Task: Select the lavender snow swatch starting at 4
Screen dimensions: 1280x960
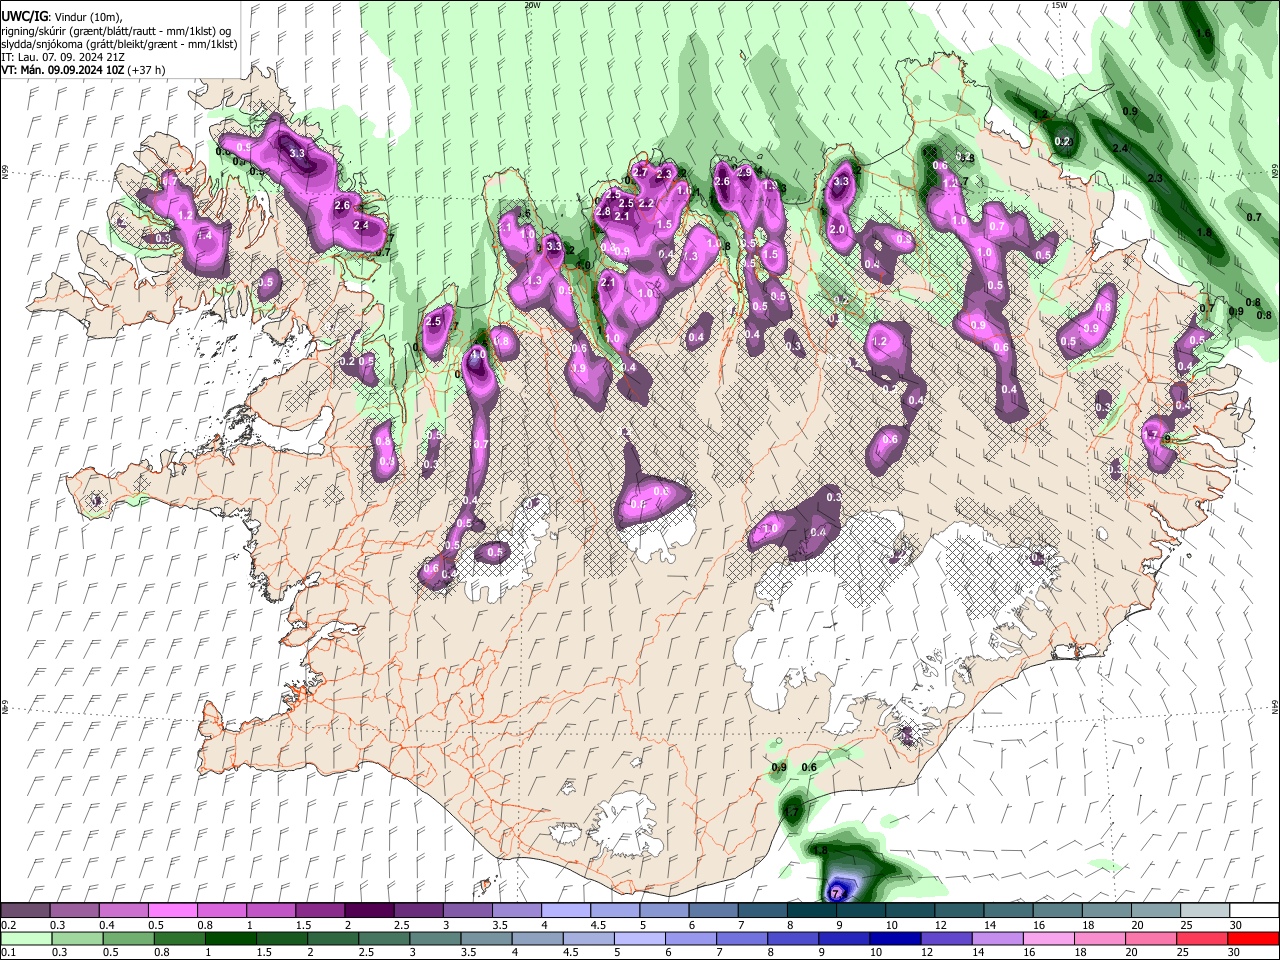Action: pyautogui.click(x=566, y=911)
